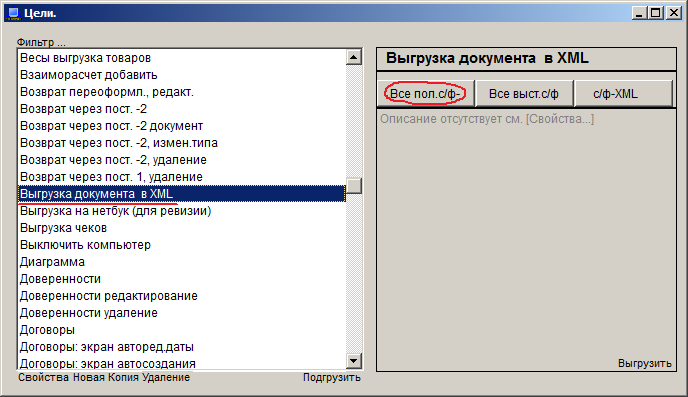Open the Фильтр ... label
This screenshot has width=688, height=397.
click(x=41, y=43)
